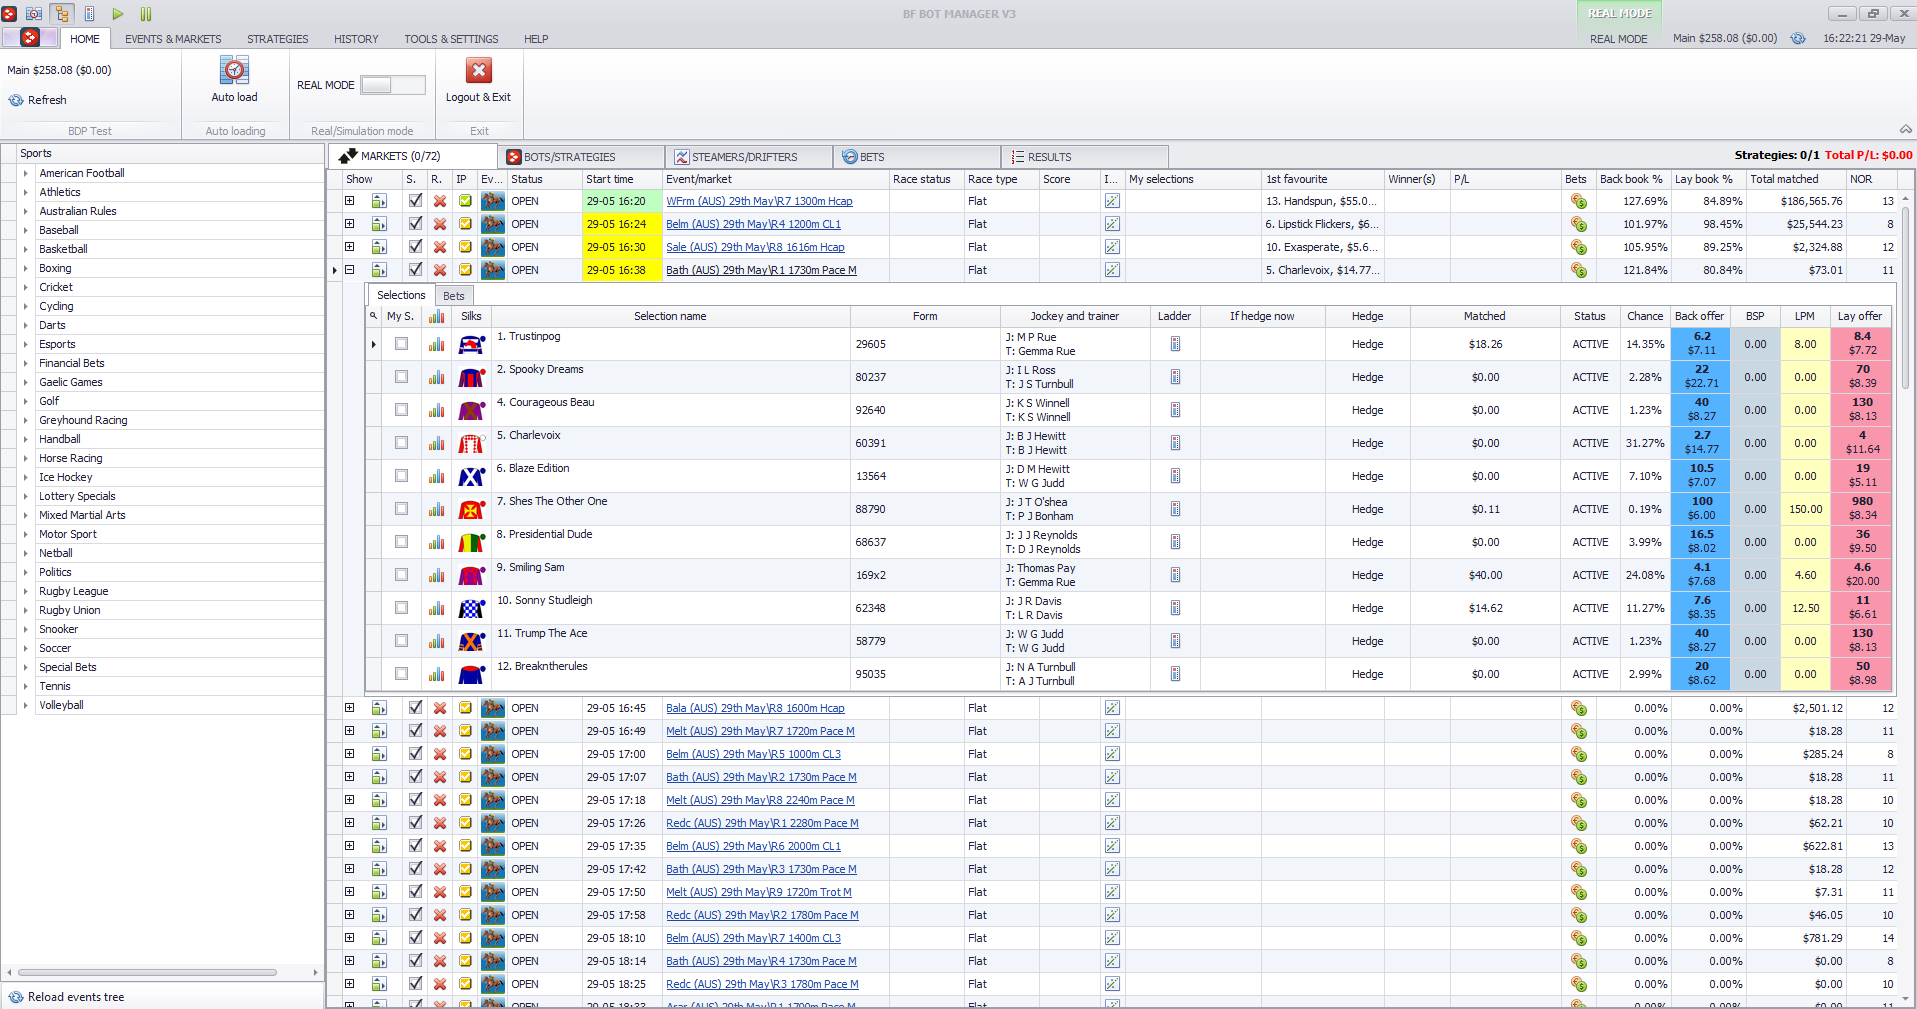Open Belm (AUS) R4 1200m CL1 link

point(753,224)
